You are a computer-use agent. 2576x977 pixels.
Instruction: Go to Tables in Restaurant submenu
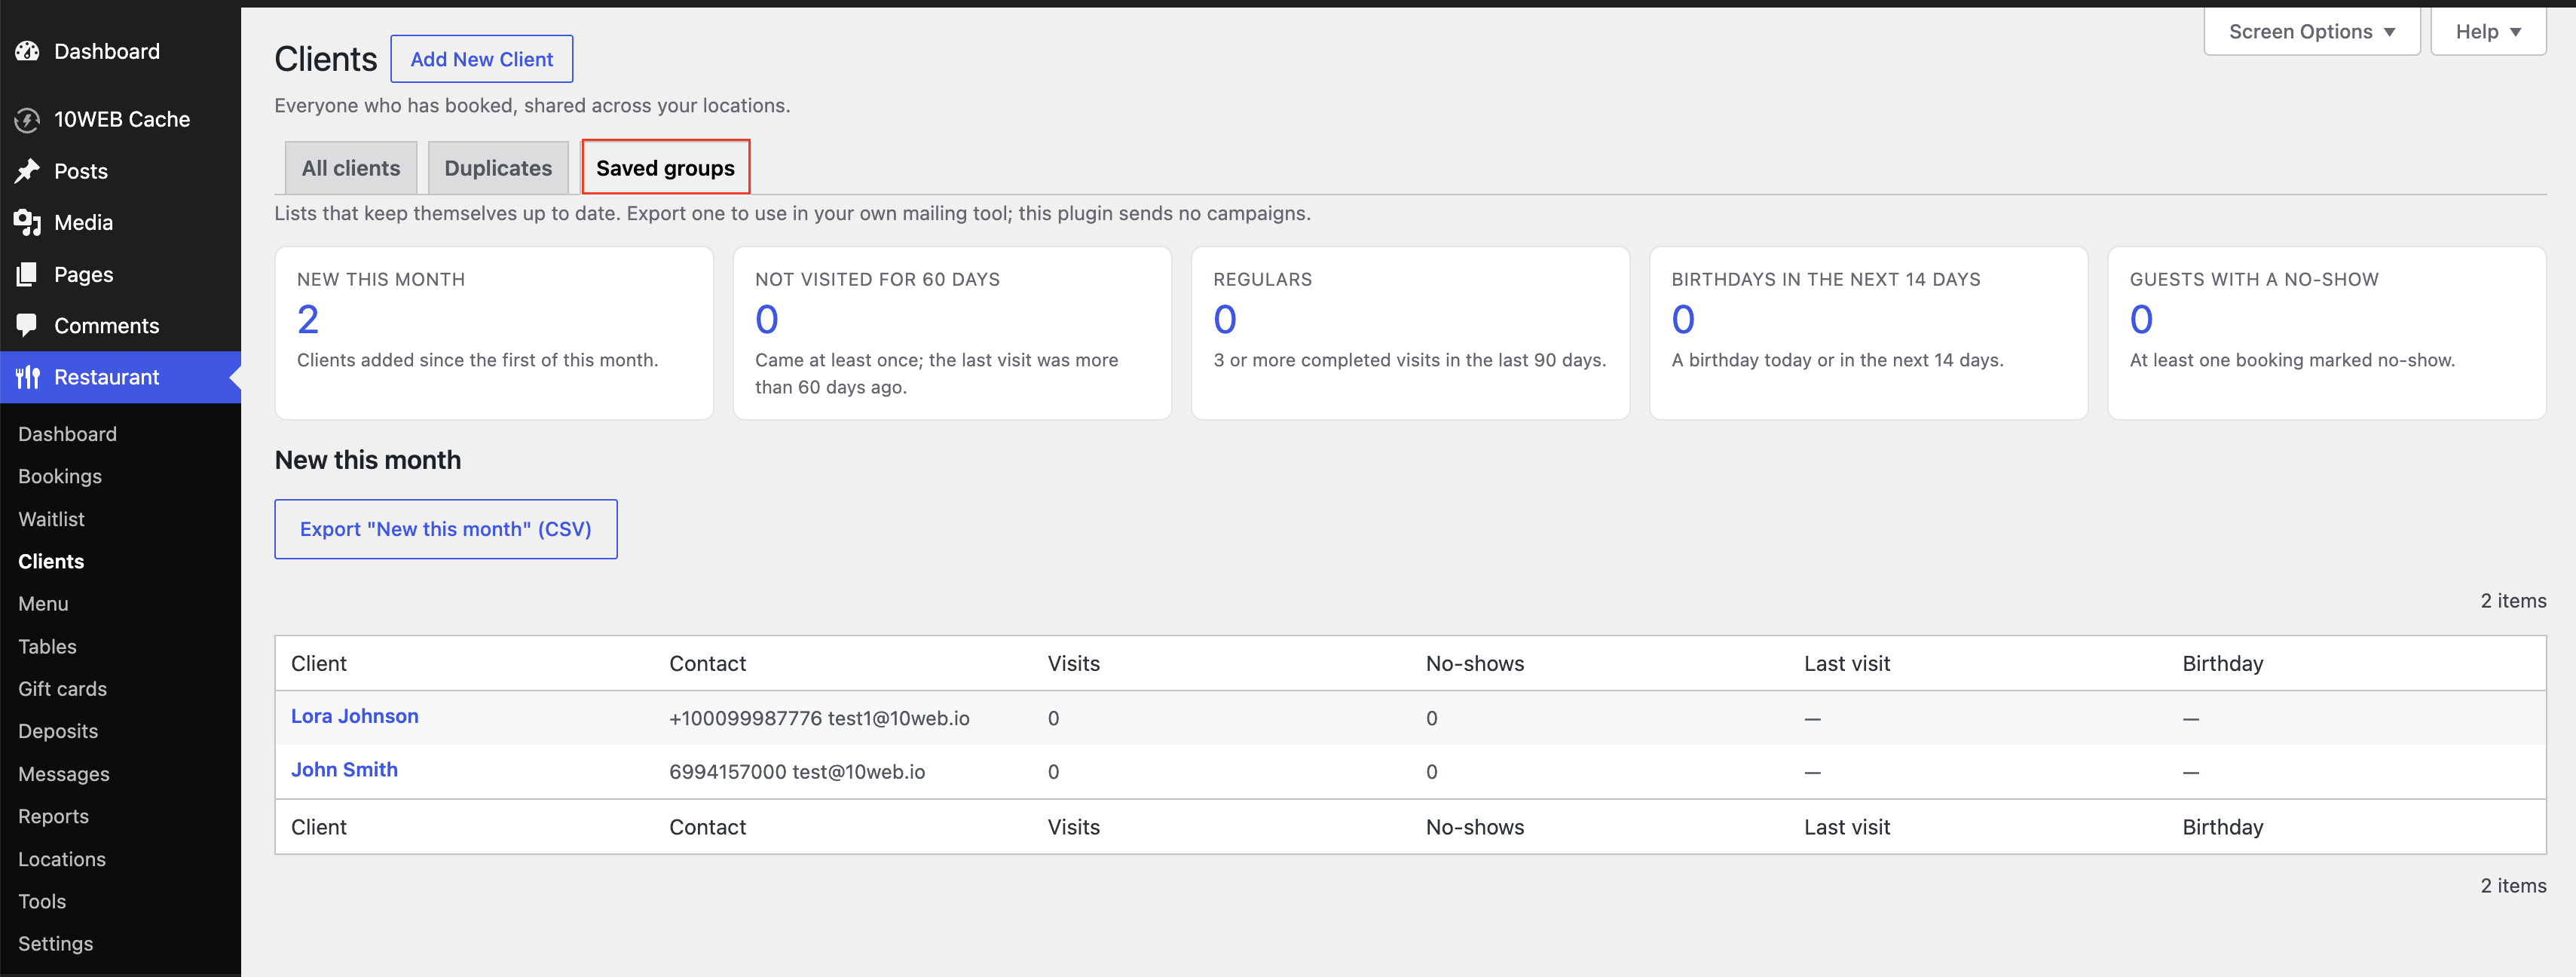tap(47, 646)
